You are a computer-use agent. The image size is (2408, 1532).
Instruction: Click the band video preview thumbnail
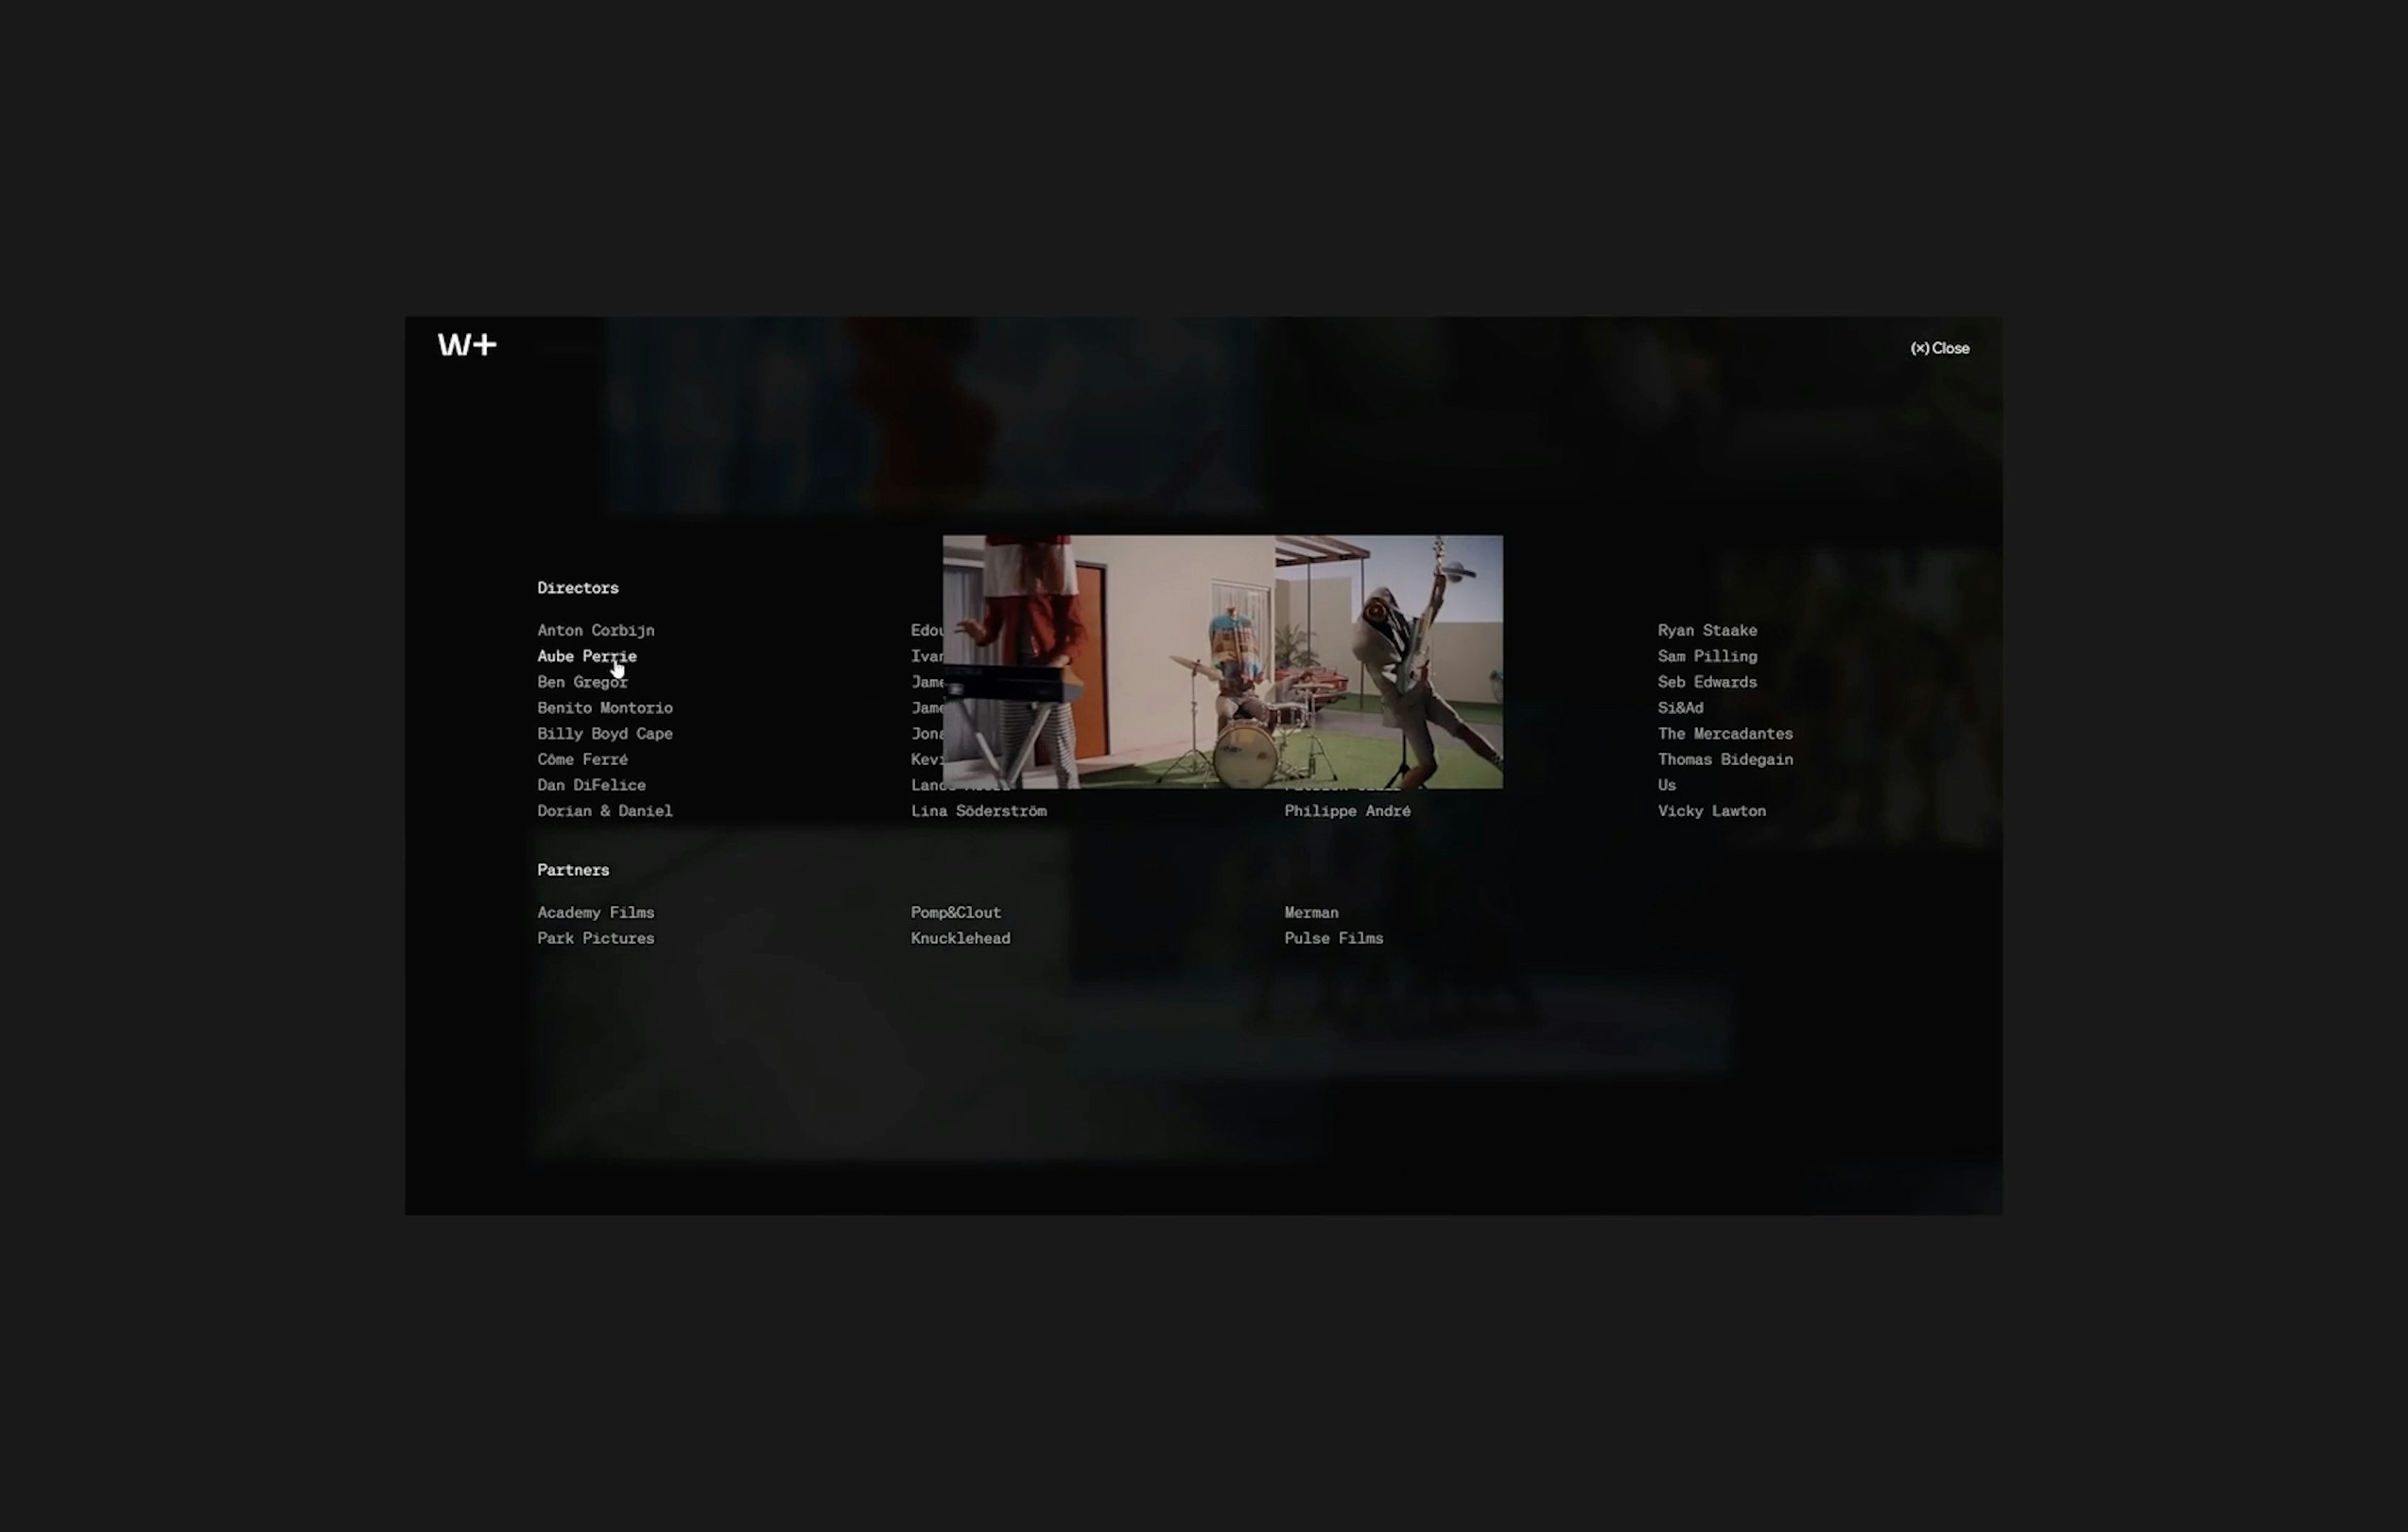pyautogui.click(x=1223, y=662)
